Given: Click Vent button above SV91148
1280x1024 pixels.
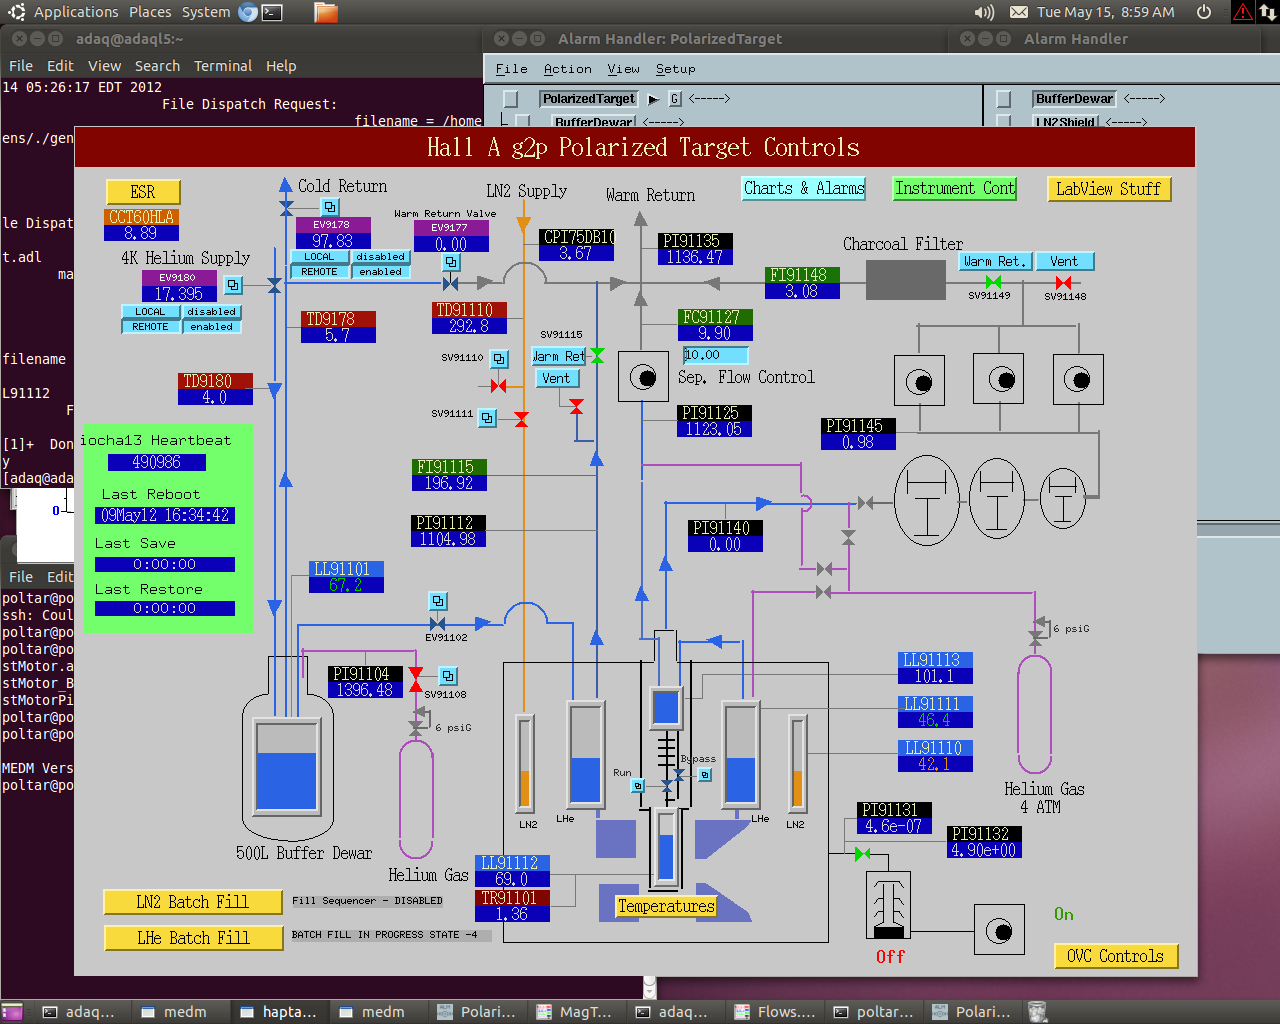Looking at the screenshot, I should pyautogui.click(x=1064, y=261).
